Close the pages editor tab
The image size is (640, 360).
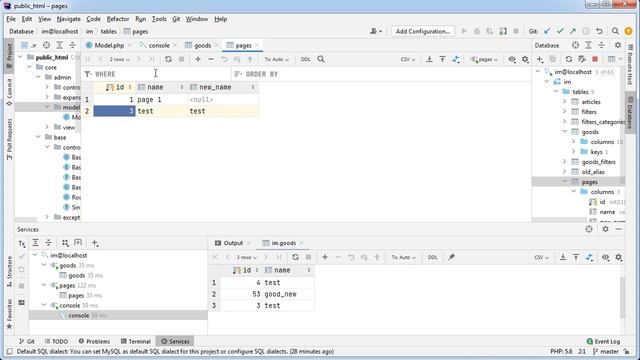tap(257, 45)
